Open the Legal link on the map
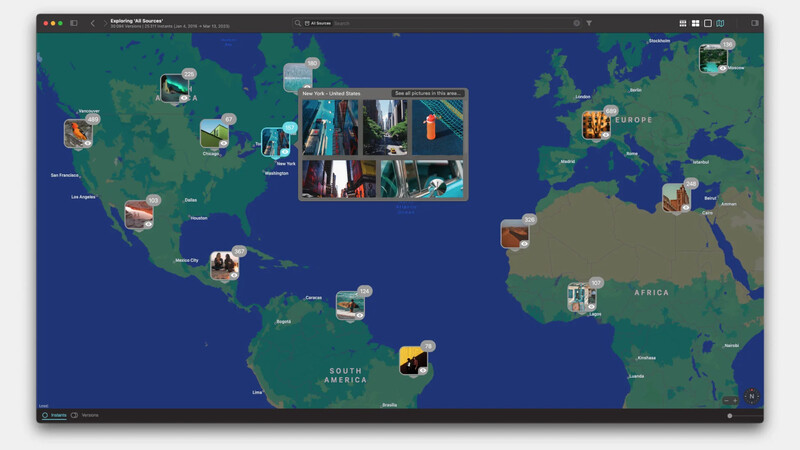Screen dimensions: 800x450 (43, 406)
